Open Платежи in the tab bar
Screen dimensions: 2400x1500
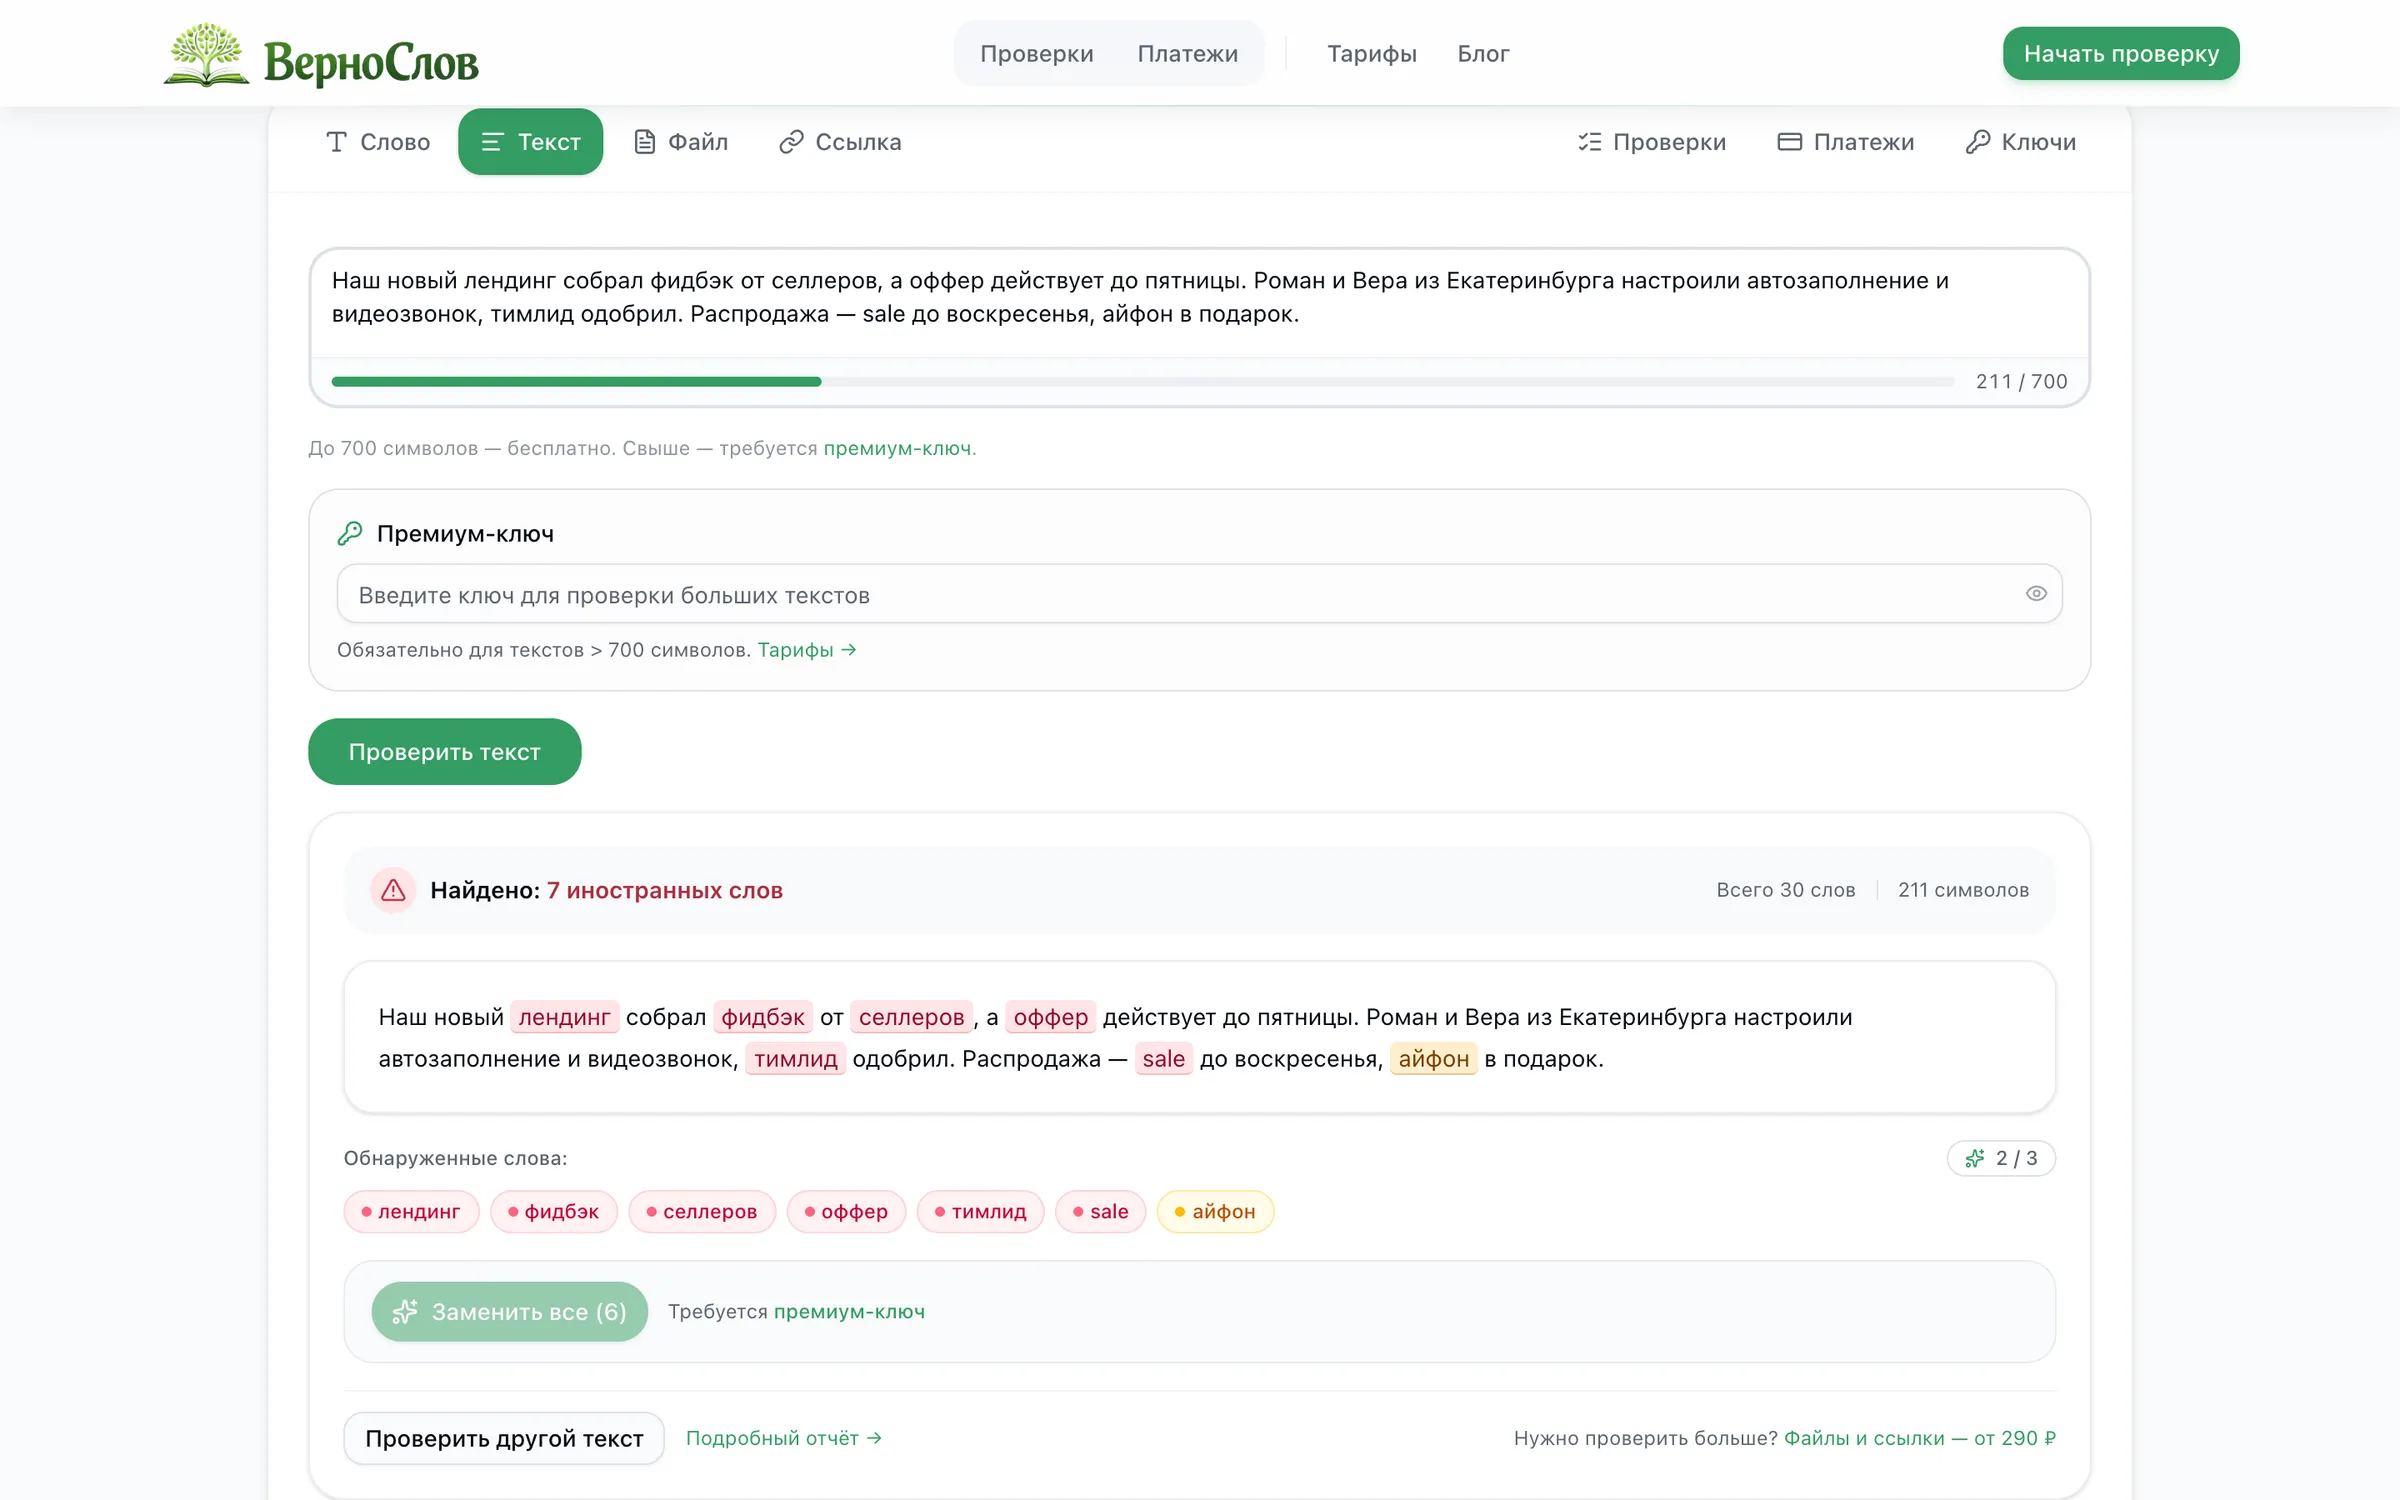[1846, 142]
